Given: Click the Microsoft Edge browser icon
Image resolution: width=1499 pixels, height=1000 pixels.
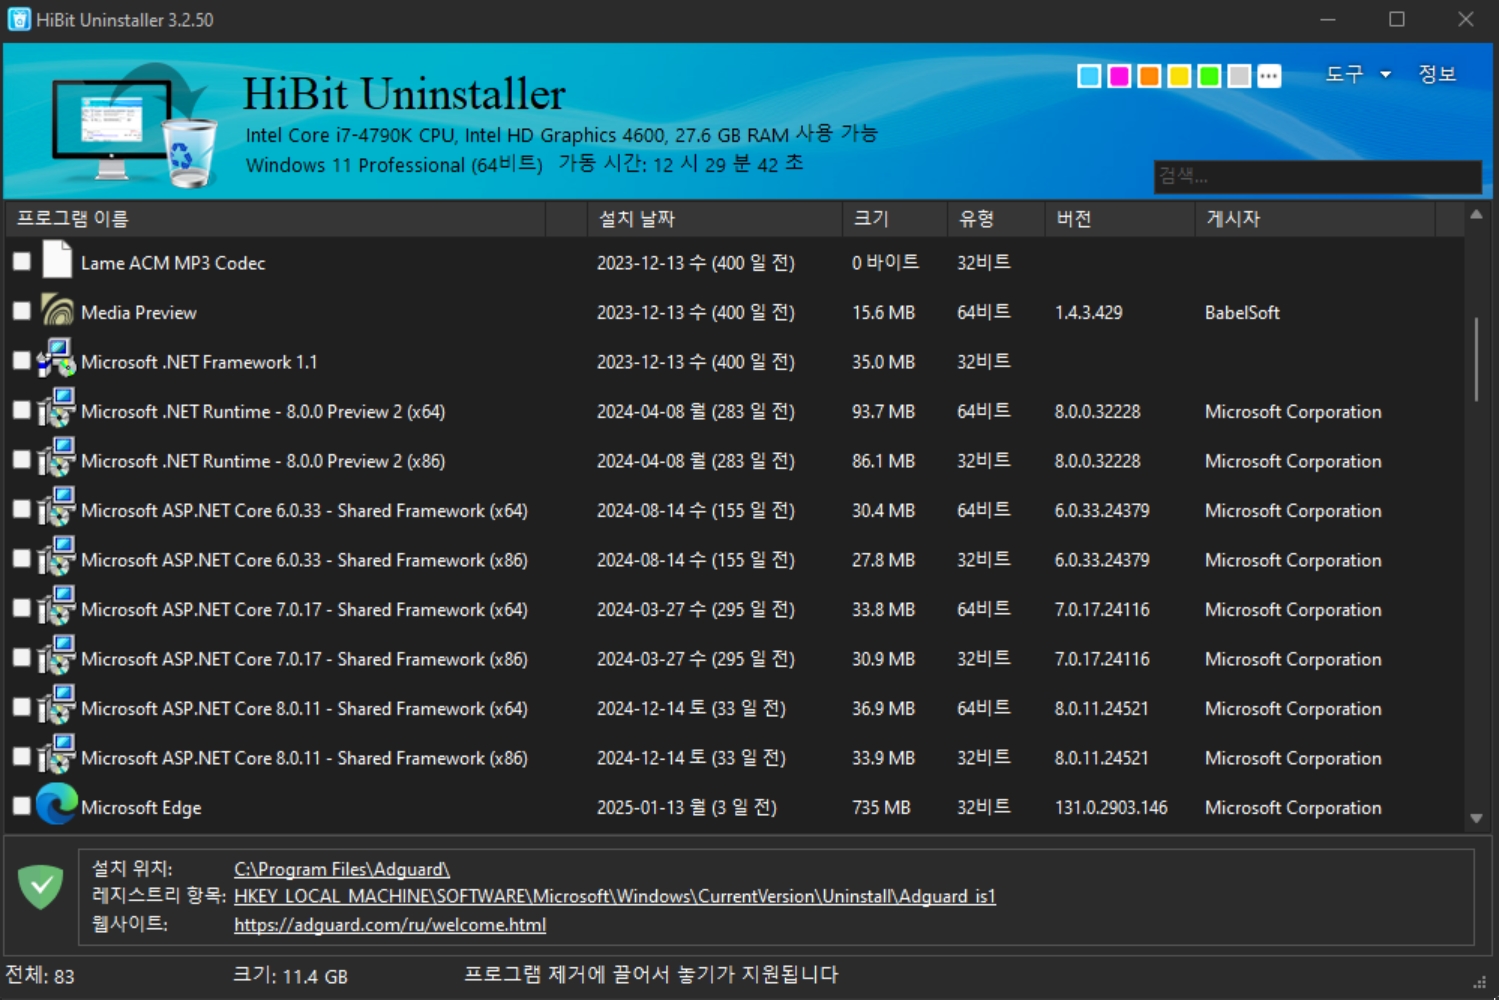Looking at the screenshot, I should point(57,804).
